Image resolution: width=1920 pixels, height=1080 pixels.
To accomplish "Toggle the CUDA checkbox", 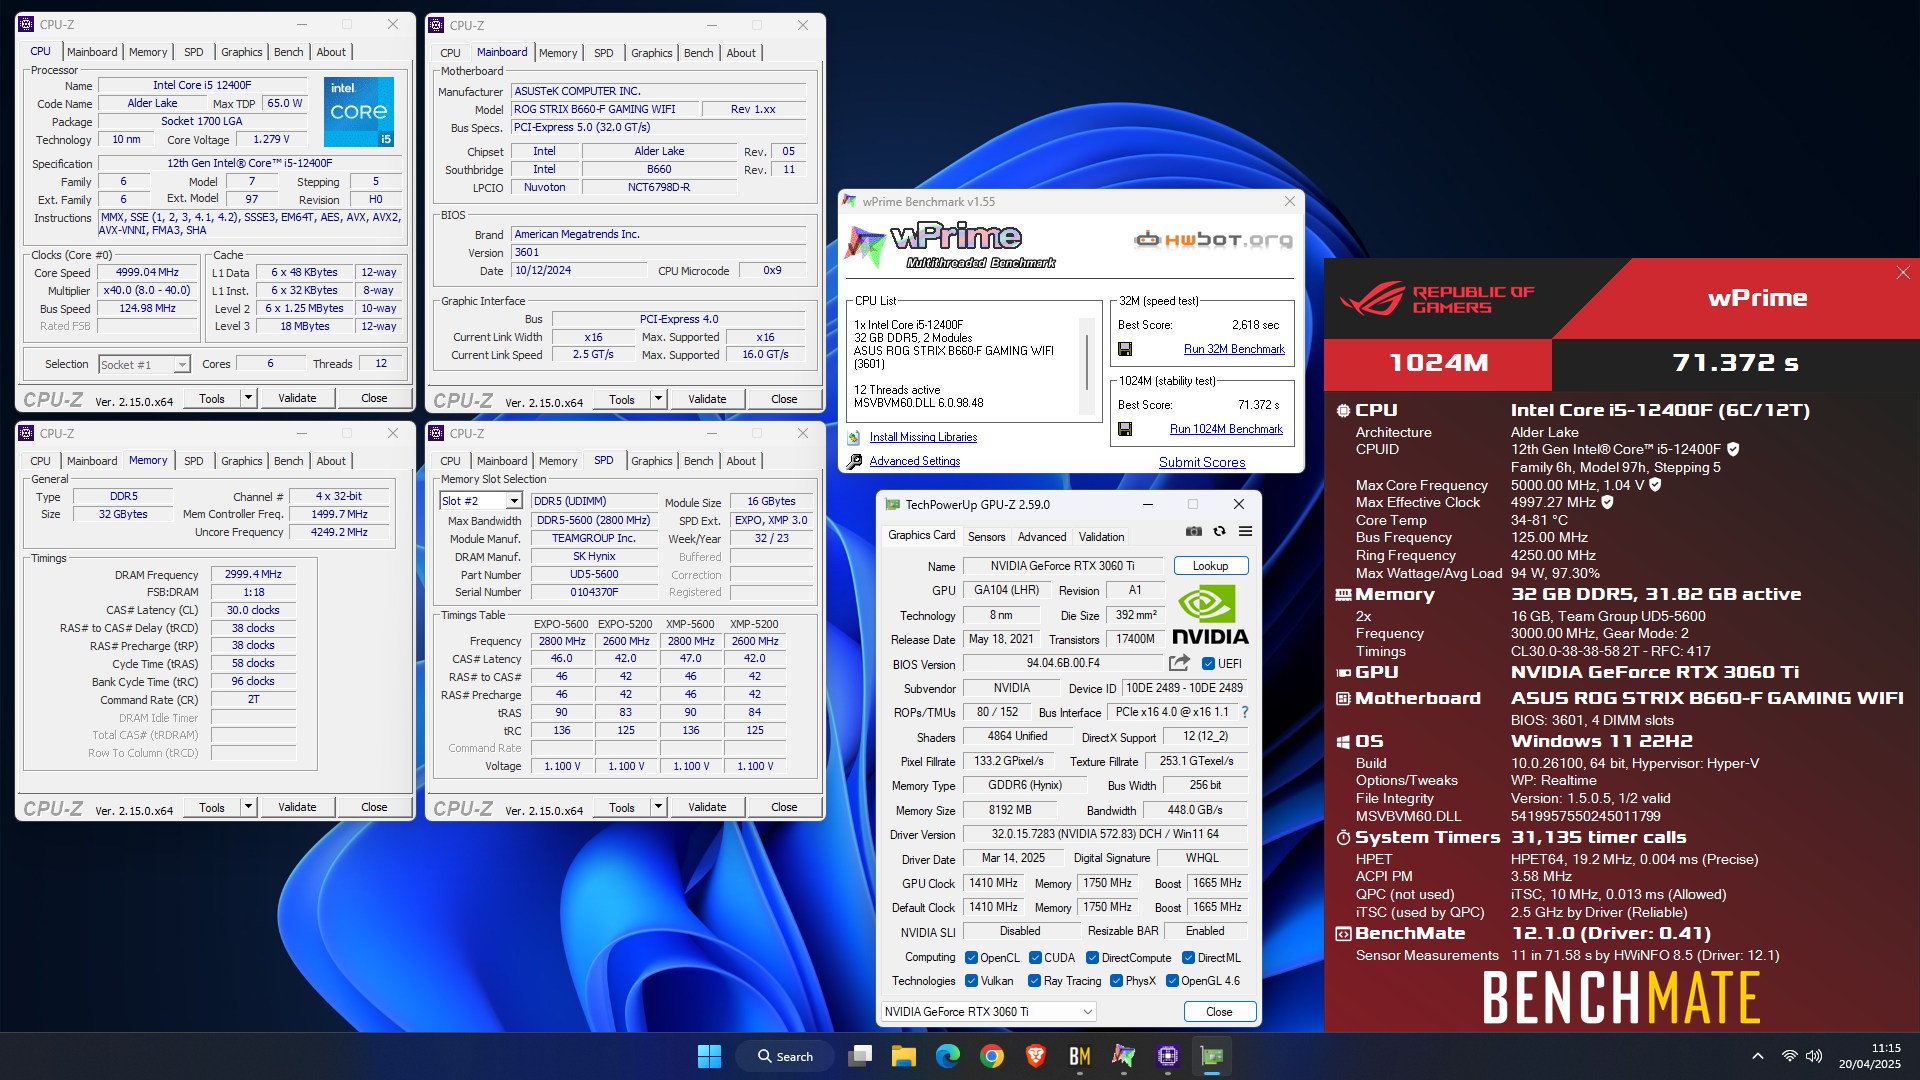I will click(1035, 957).
